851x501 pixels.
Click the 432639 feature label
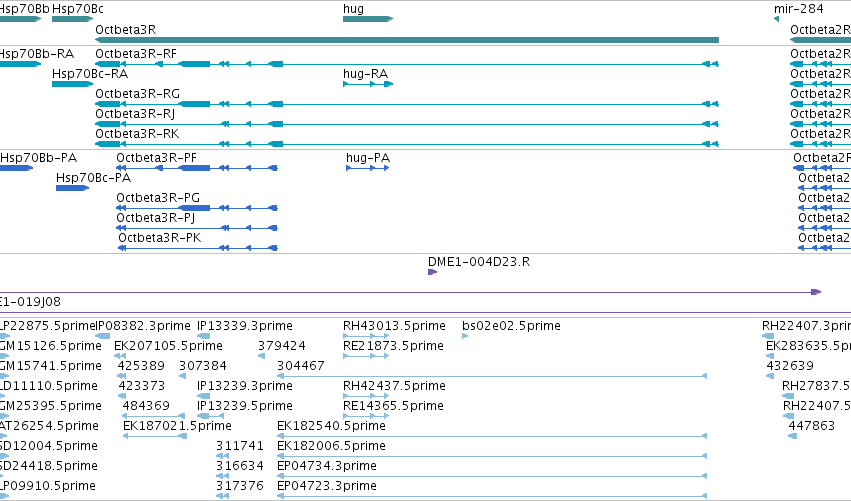pyautogui.click(x=790, y=366)
